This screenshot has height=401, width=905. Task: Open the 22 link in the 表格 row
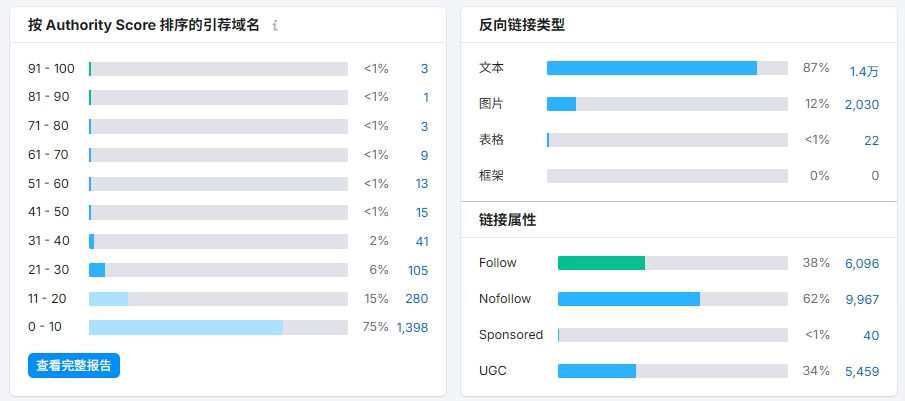pyautogui.click(x=872, y=140)
